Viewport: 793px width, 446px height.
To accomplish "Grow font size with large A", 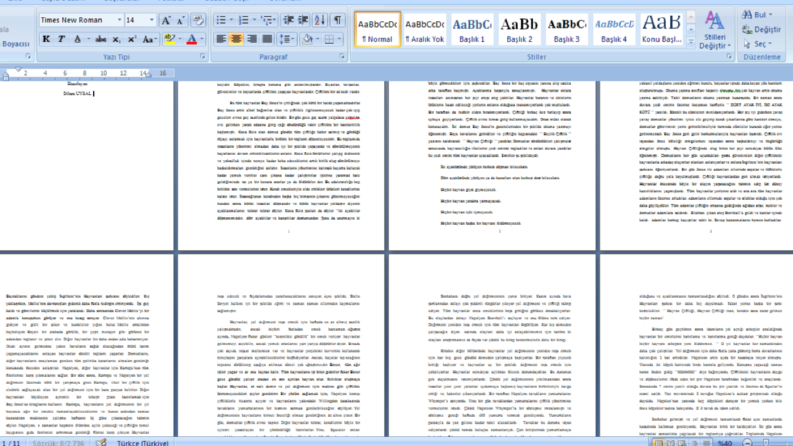I will (x=165, y=20).
